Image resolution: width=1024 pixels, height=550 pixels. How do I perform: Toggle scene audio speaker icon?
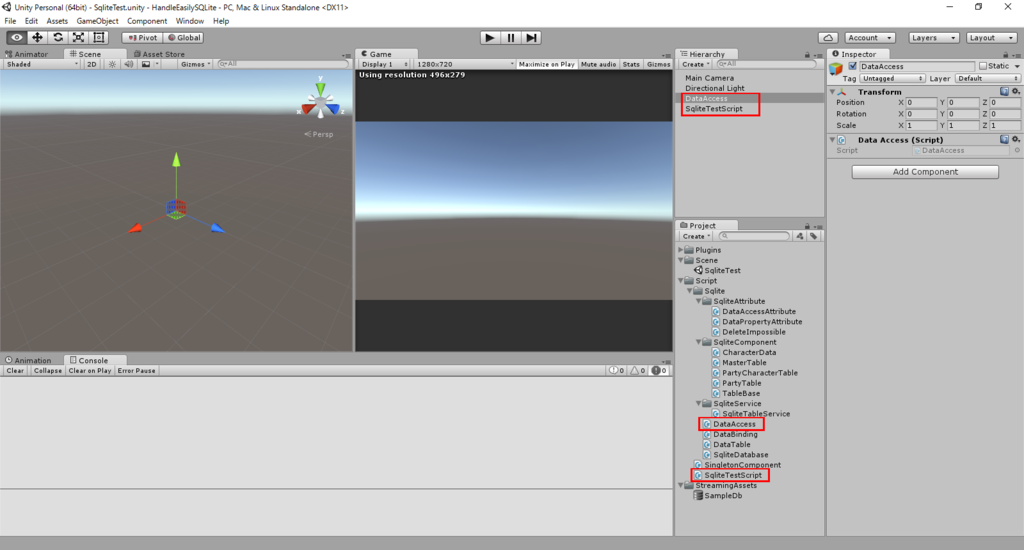click(x=129, y=64)
